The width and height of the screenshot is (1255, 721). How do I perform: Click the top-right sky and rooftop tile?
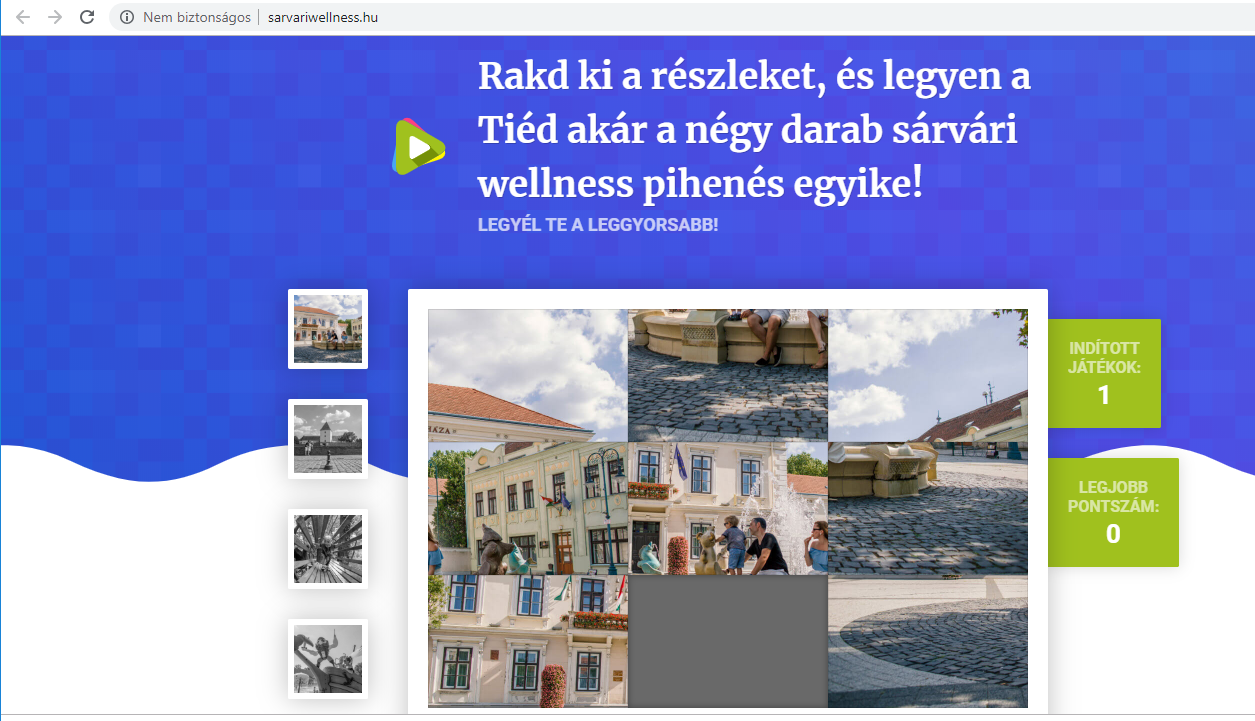(928, 376)
